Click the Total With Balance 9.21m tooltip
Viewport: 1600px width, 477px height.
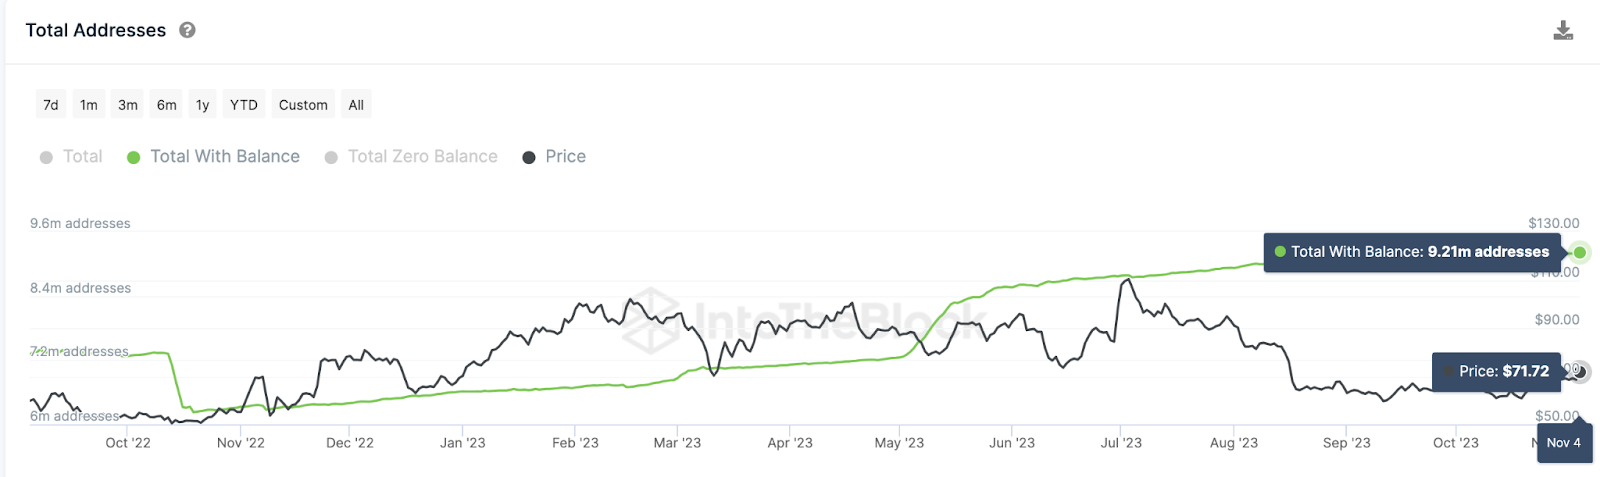[1412, 252]
